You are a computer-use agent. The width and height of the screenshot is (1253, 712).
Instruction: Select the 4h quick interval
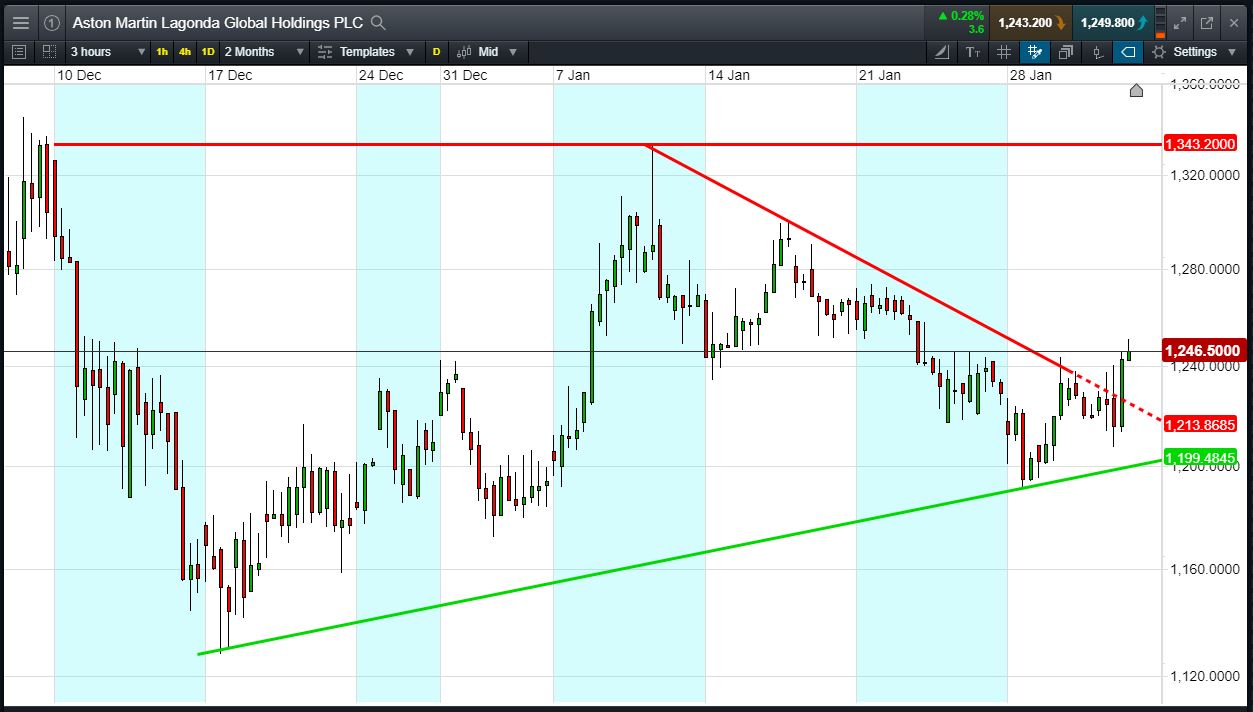[x=185, y=52]
